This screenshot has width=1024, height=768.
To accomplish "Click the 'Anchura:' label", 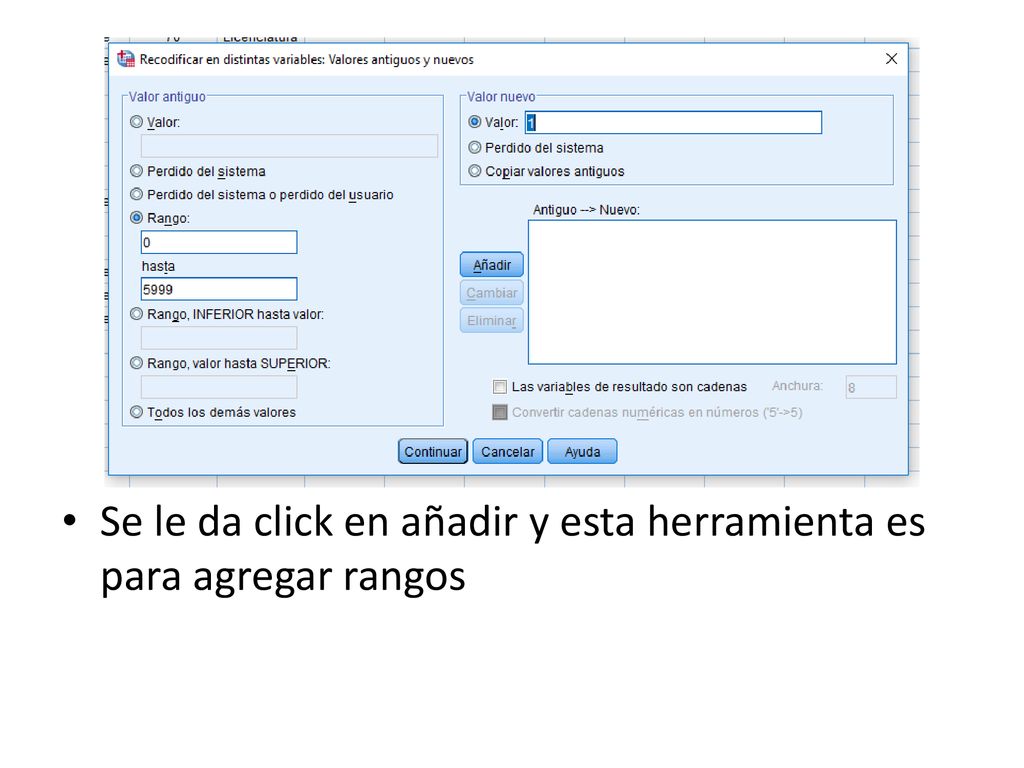I will (797, 386).
